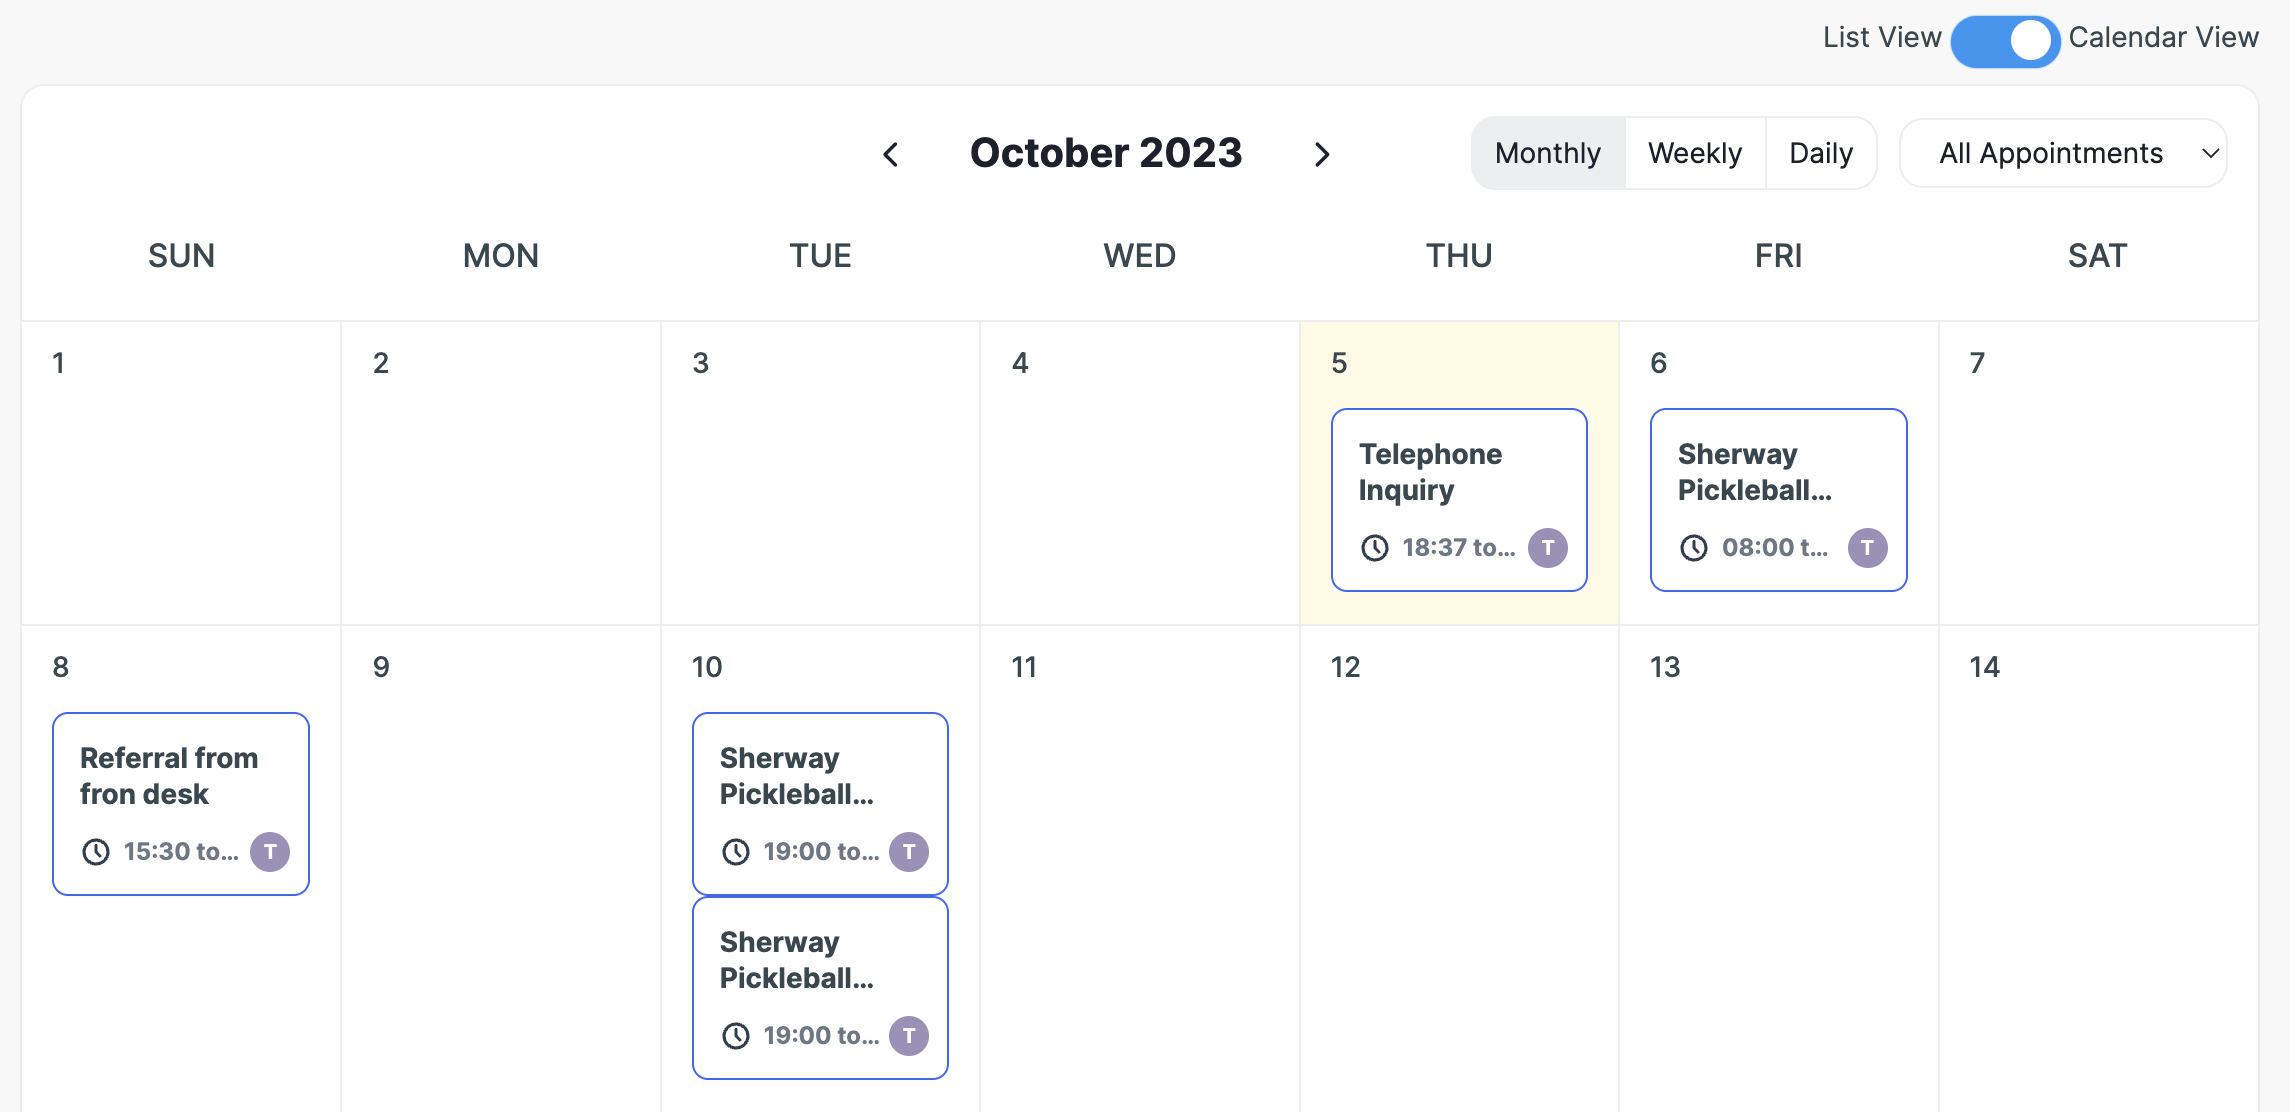Switch to the Daily view tab
The image size is (2290, 1112).
pos(1821,153)
